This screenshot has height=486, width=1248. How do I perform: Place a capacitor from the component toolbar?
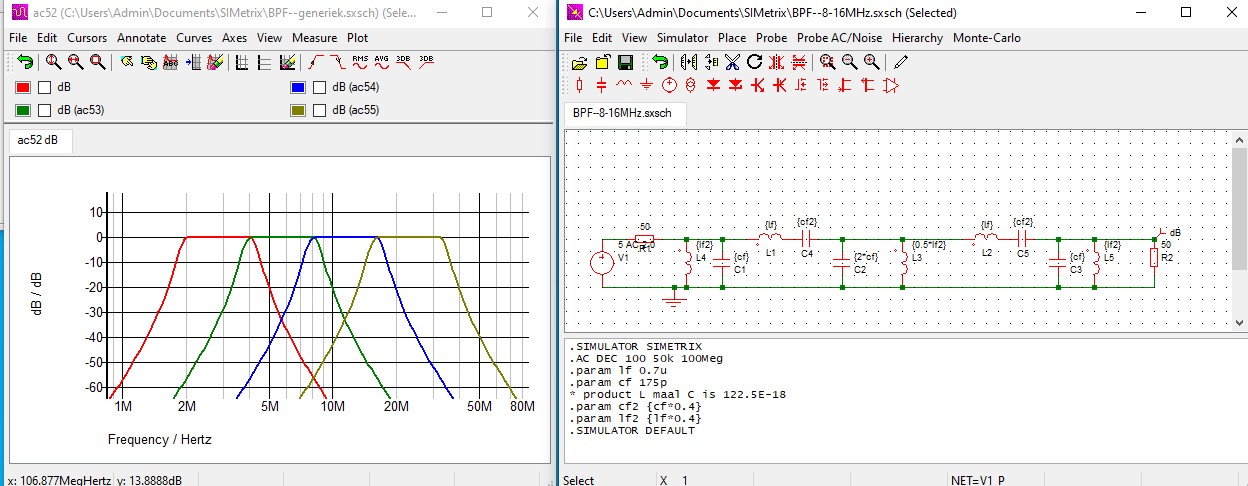click(x=601, y=85)
